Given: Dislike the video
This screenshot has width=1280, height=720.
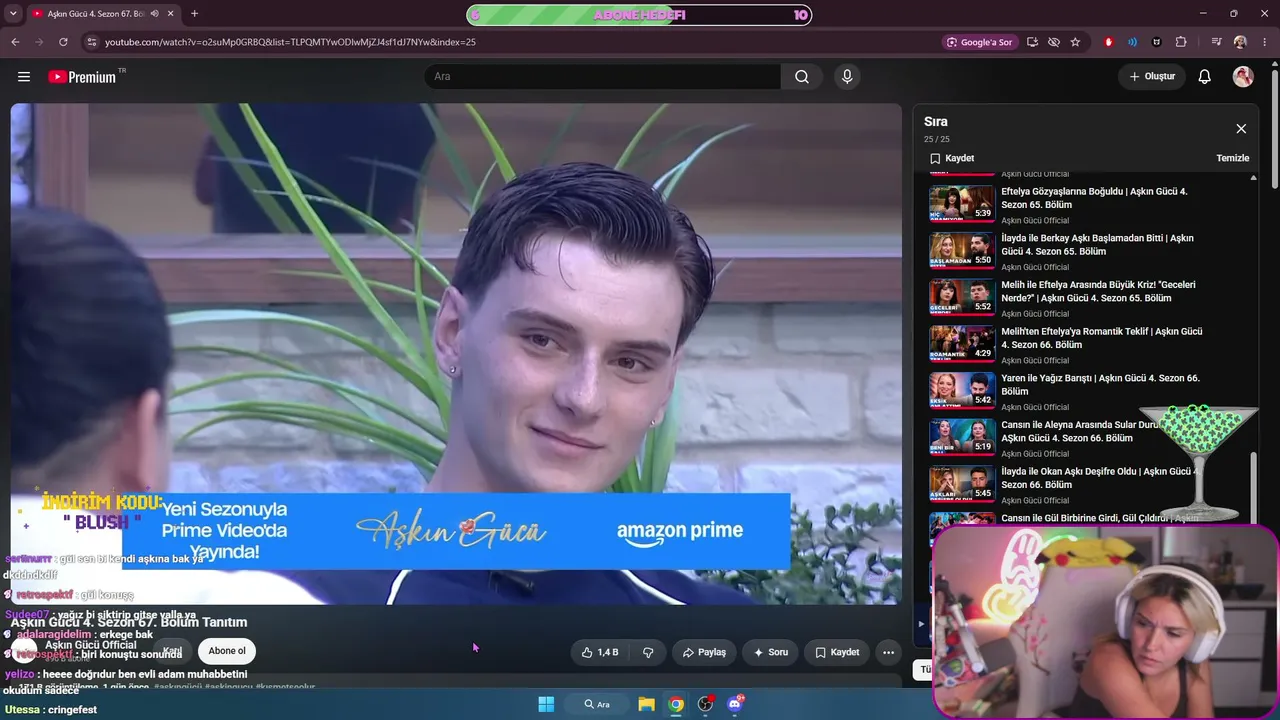Looking at the screenshot, I should (648, 652).
